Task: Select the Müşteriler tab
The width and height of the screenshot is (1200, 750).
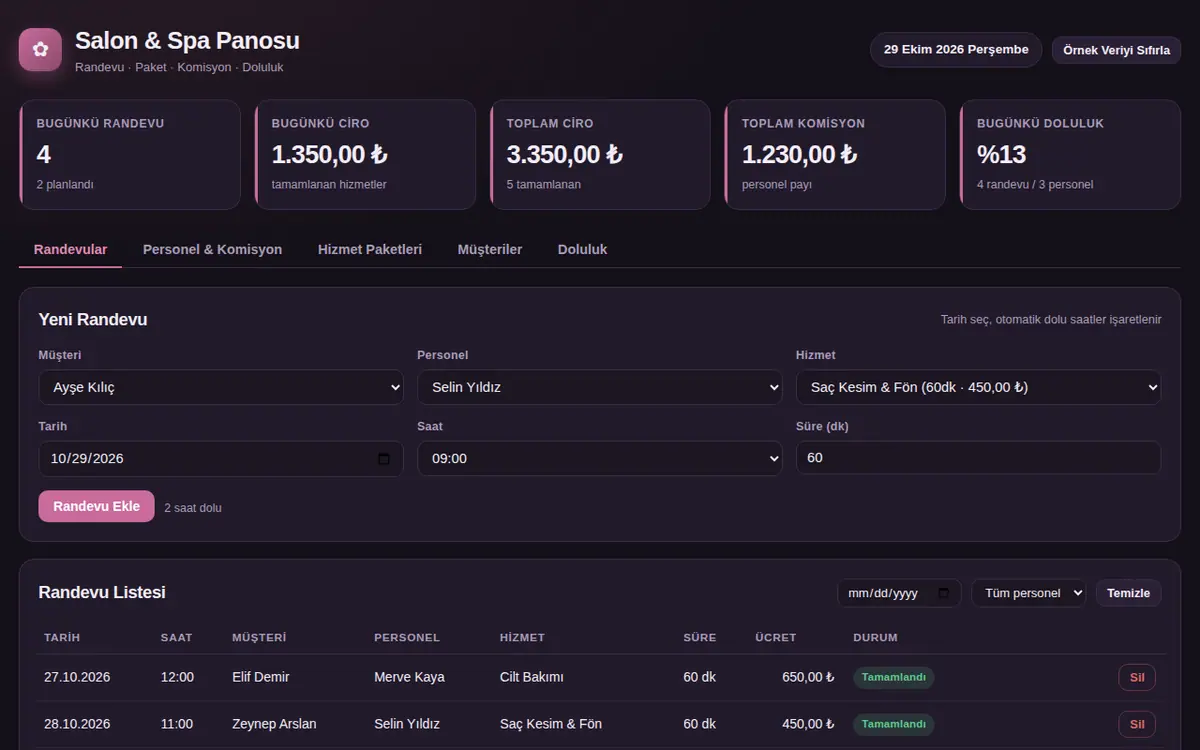Action: point(490,249)
